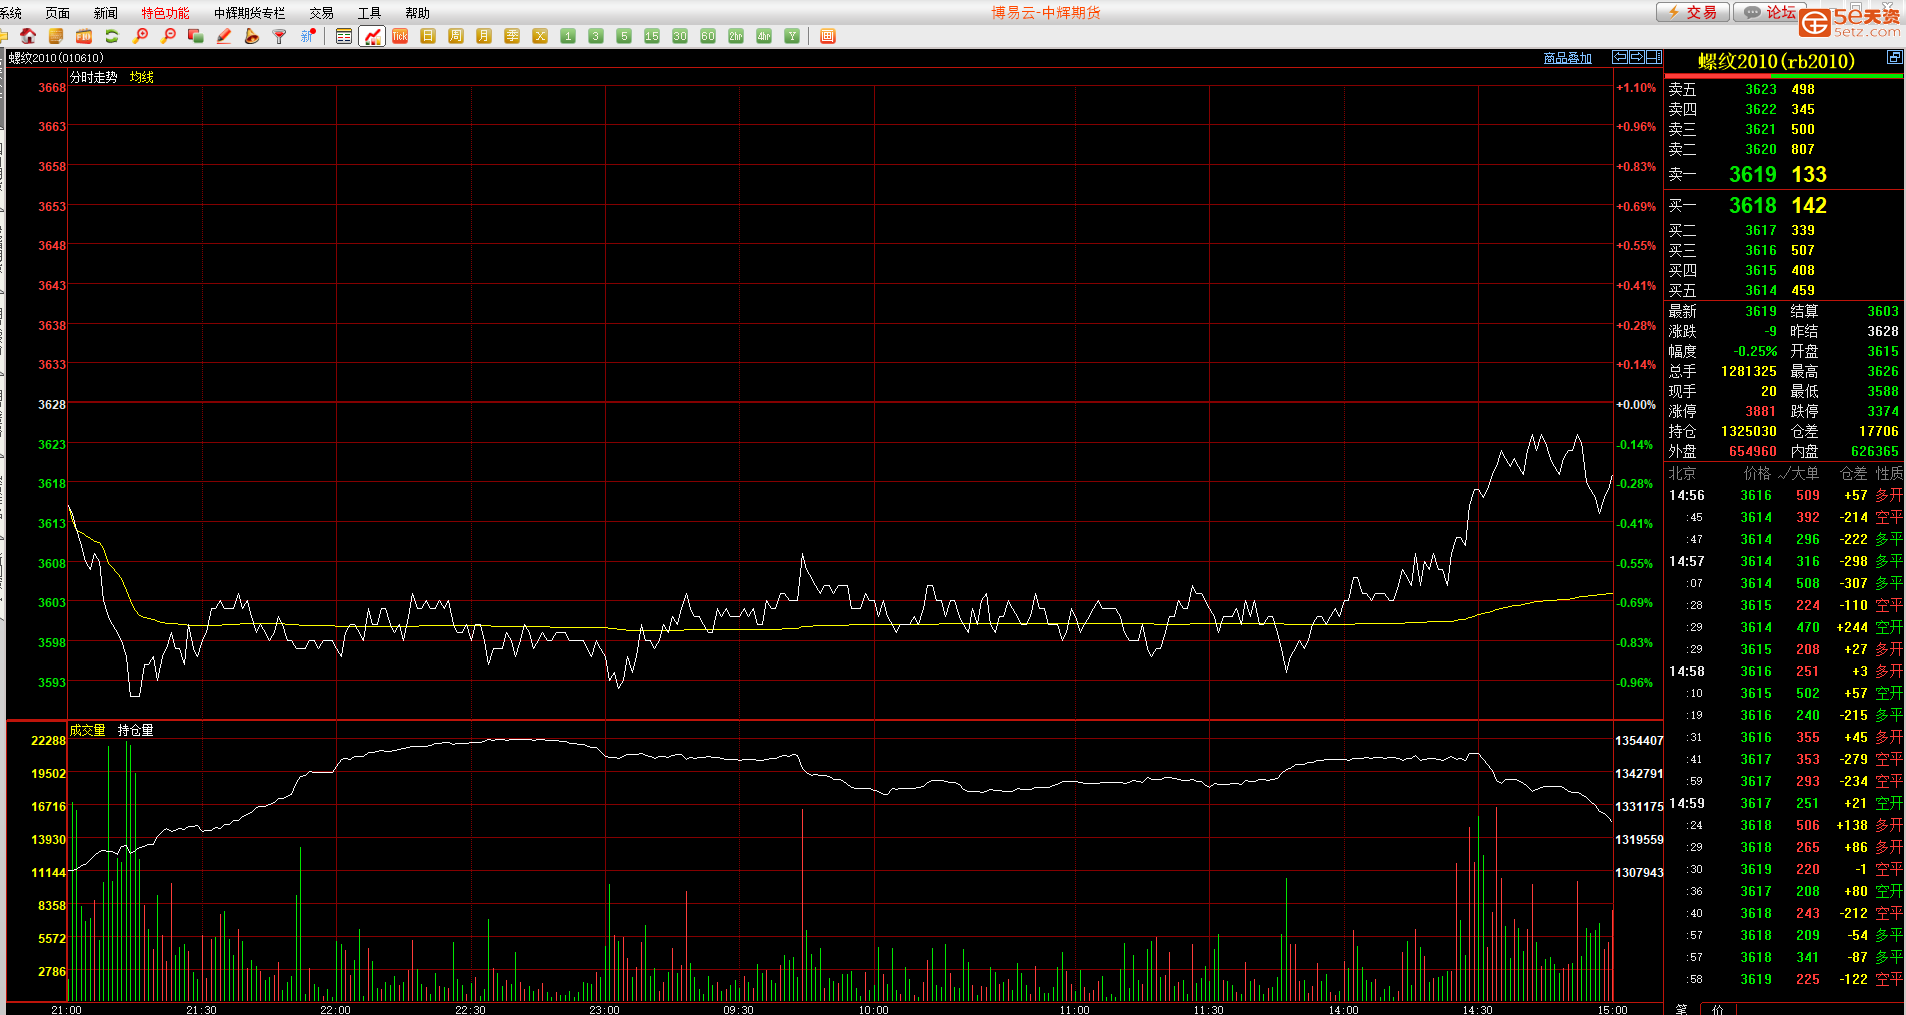Select the 15-minute period icon
This screenshot has height=1015, width=1906.
(x=652, y=36)
